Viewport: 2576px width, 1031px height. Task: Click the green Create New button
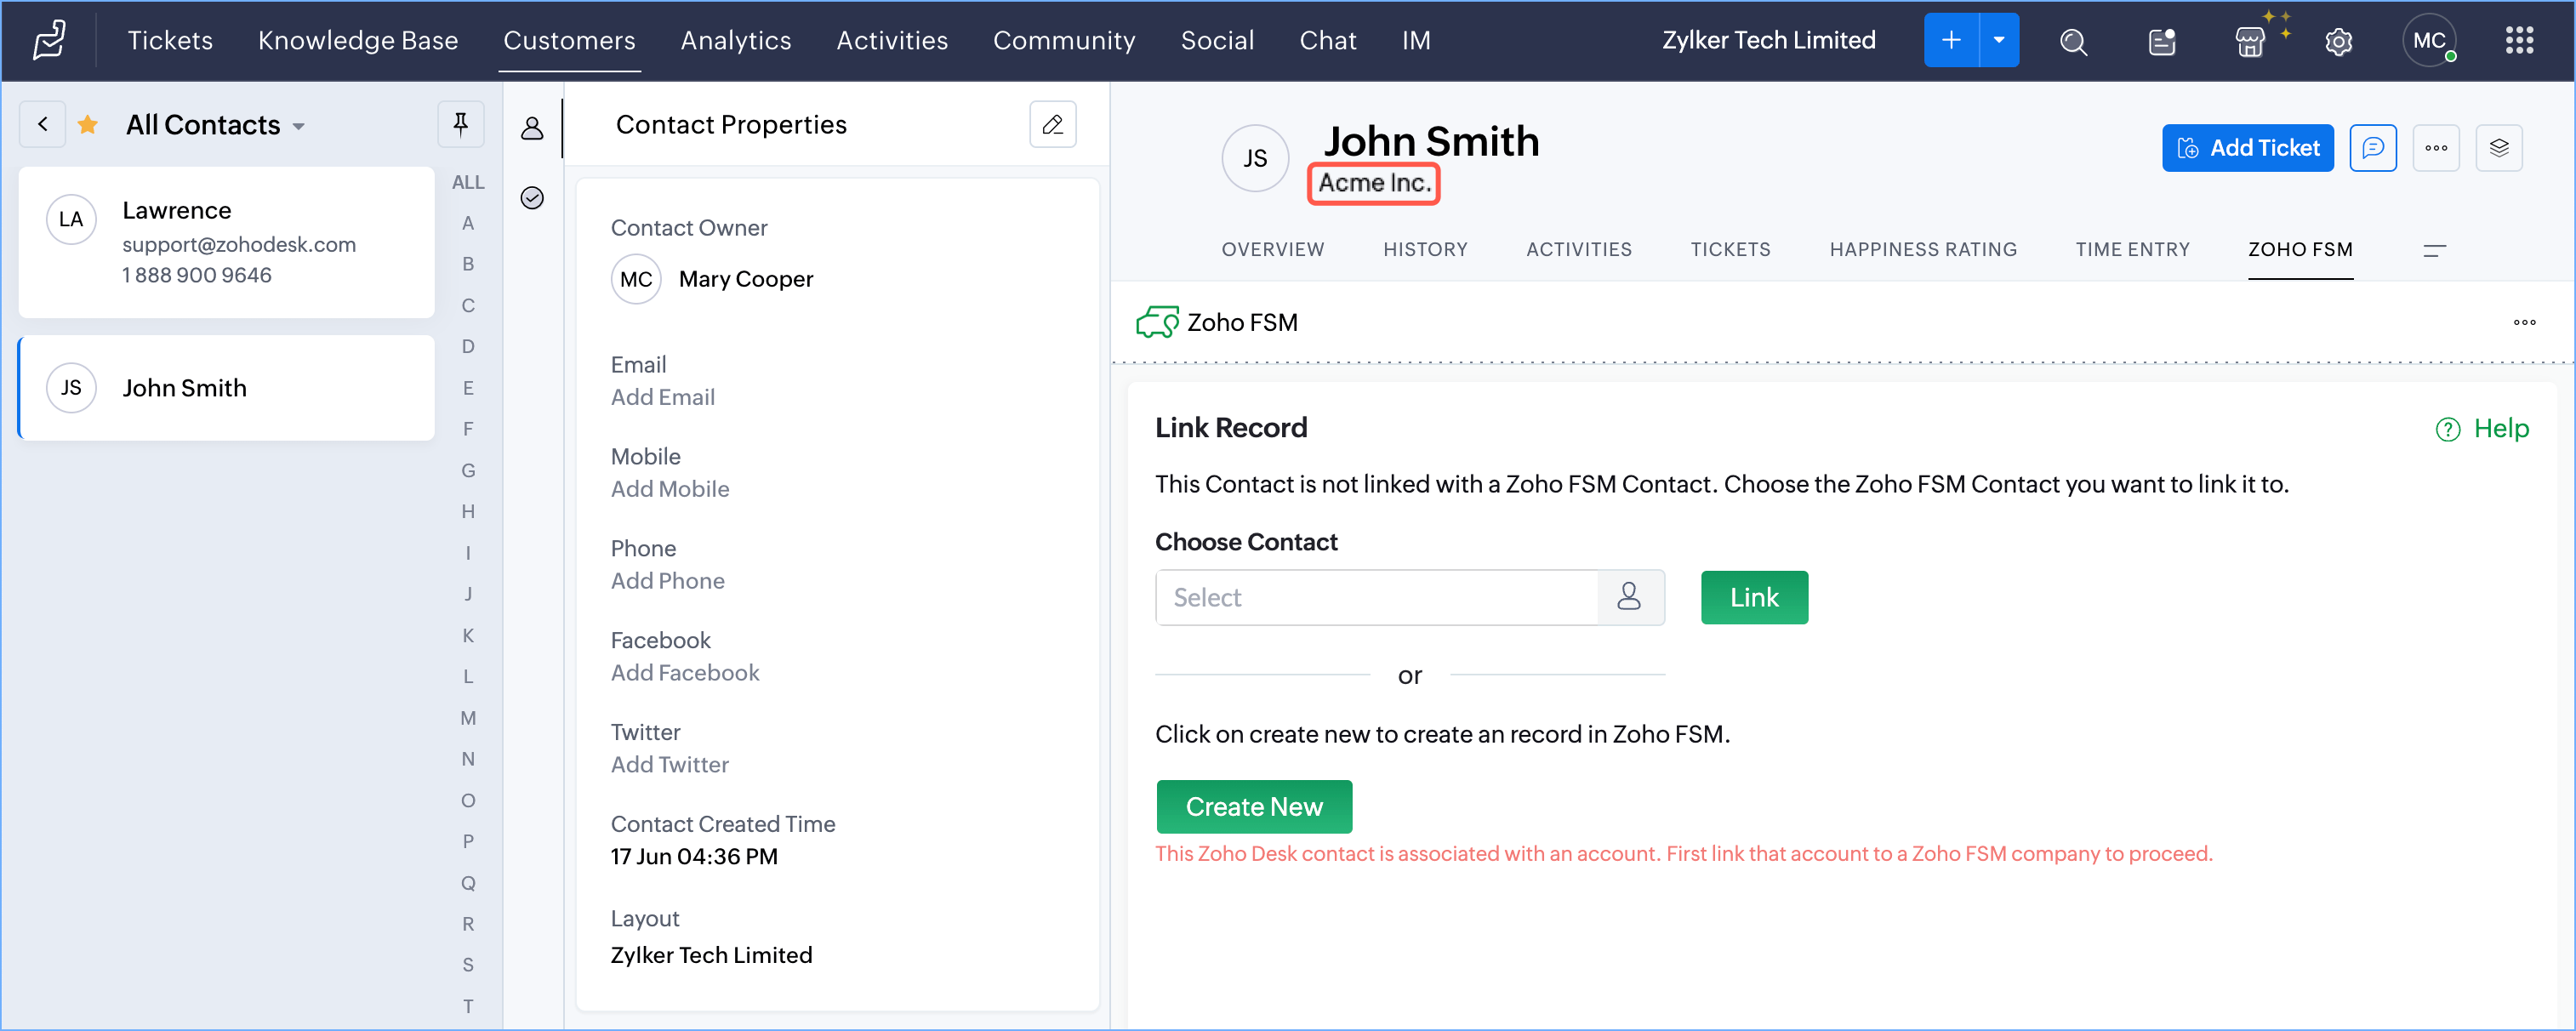tap(1253, 806)
